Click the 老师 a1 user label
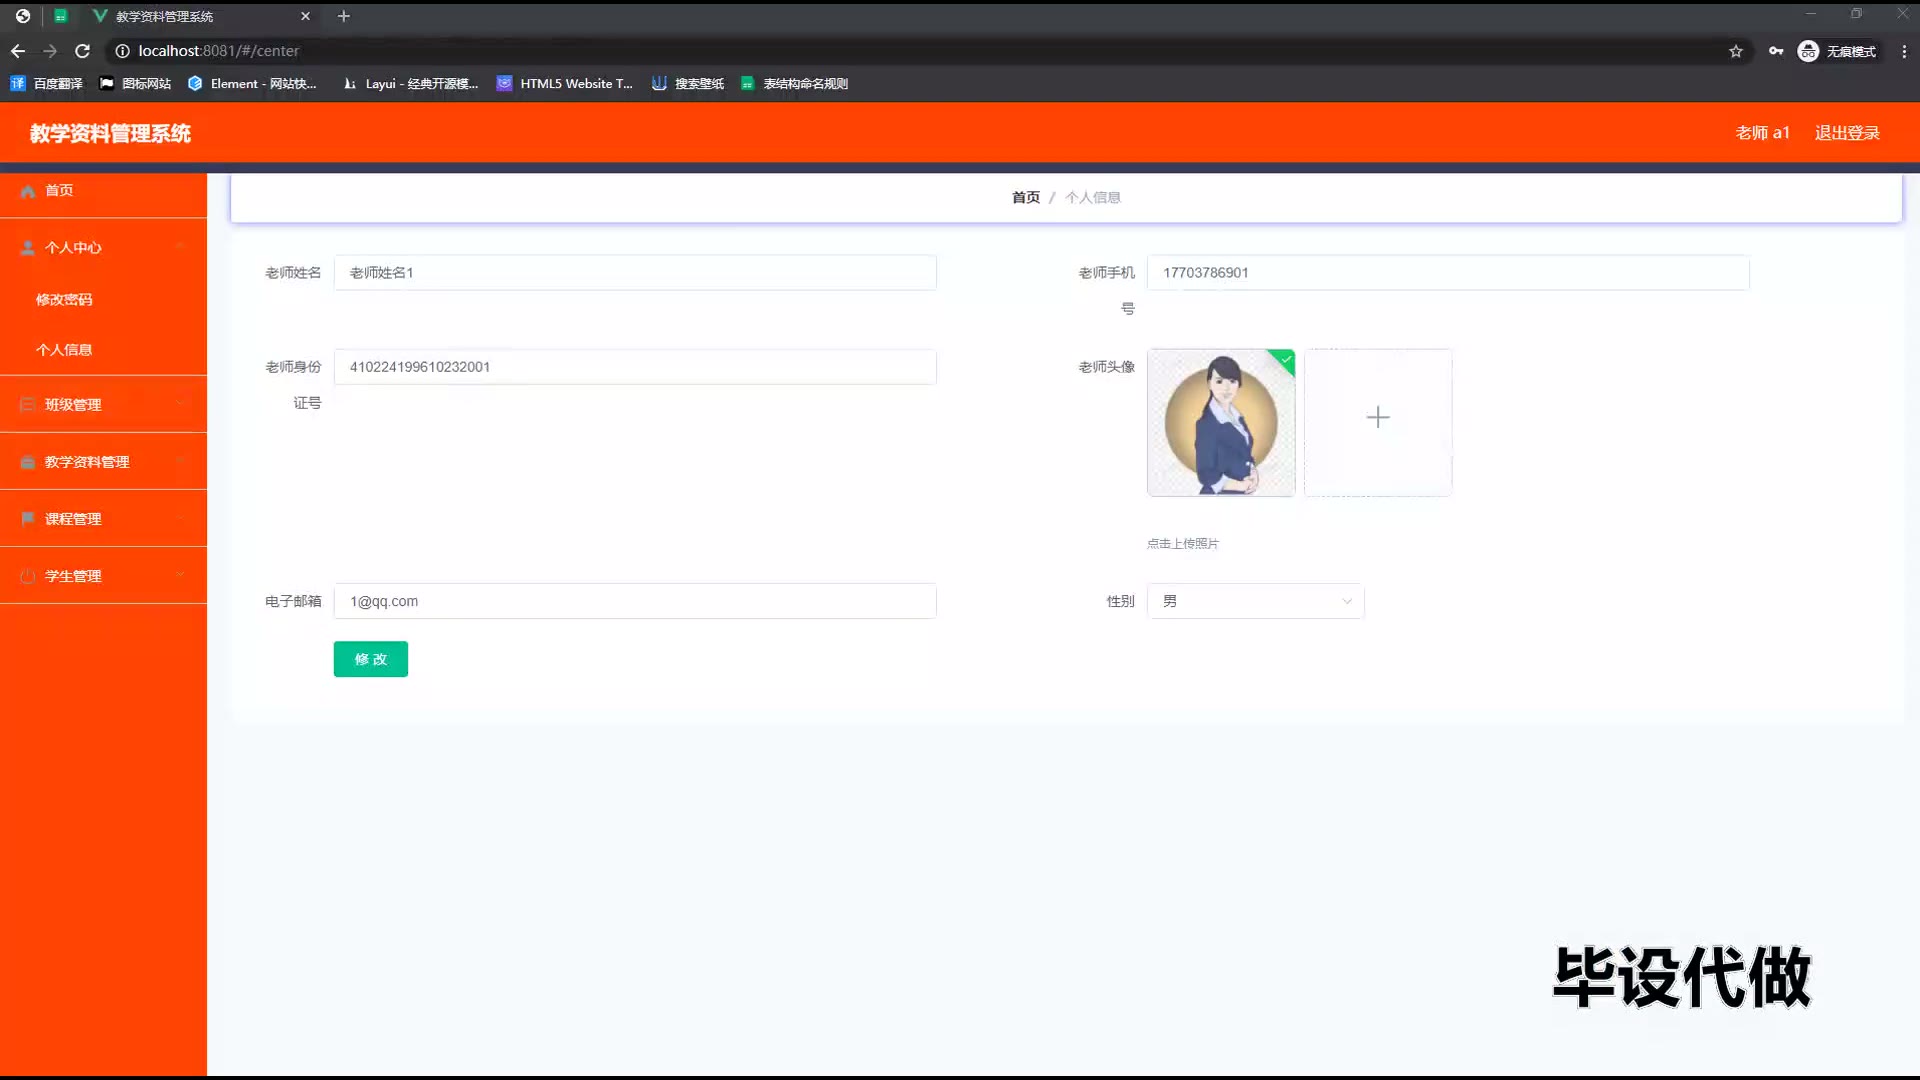 coord(1762,133)
